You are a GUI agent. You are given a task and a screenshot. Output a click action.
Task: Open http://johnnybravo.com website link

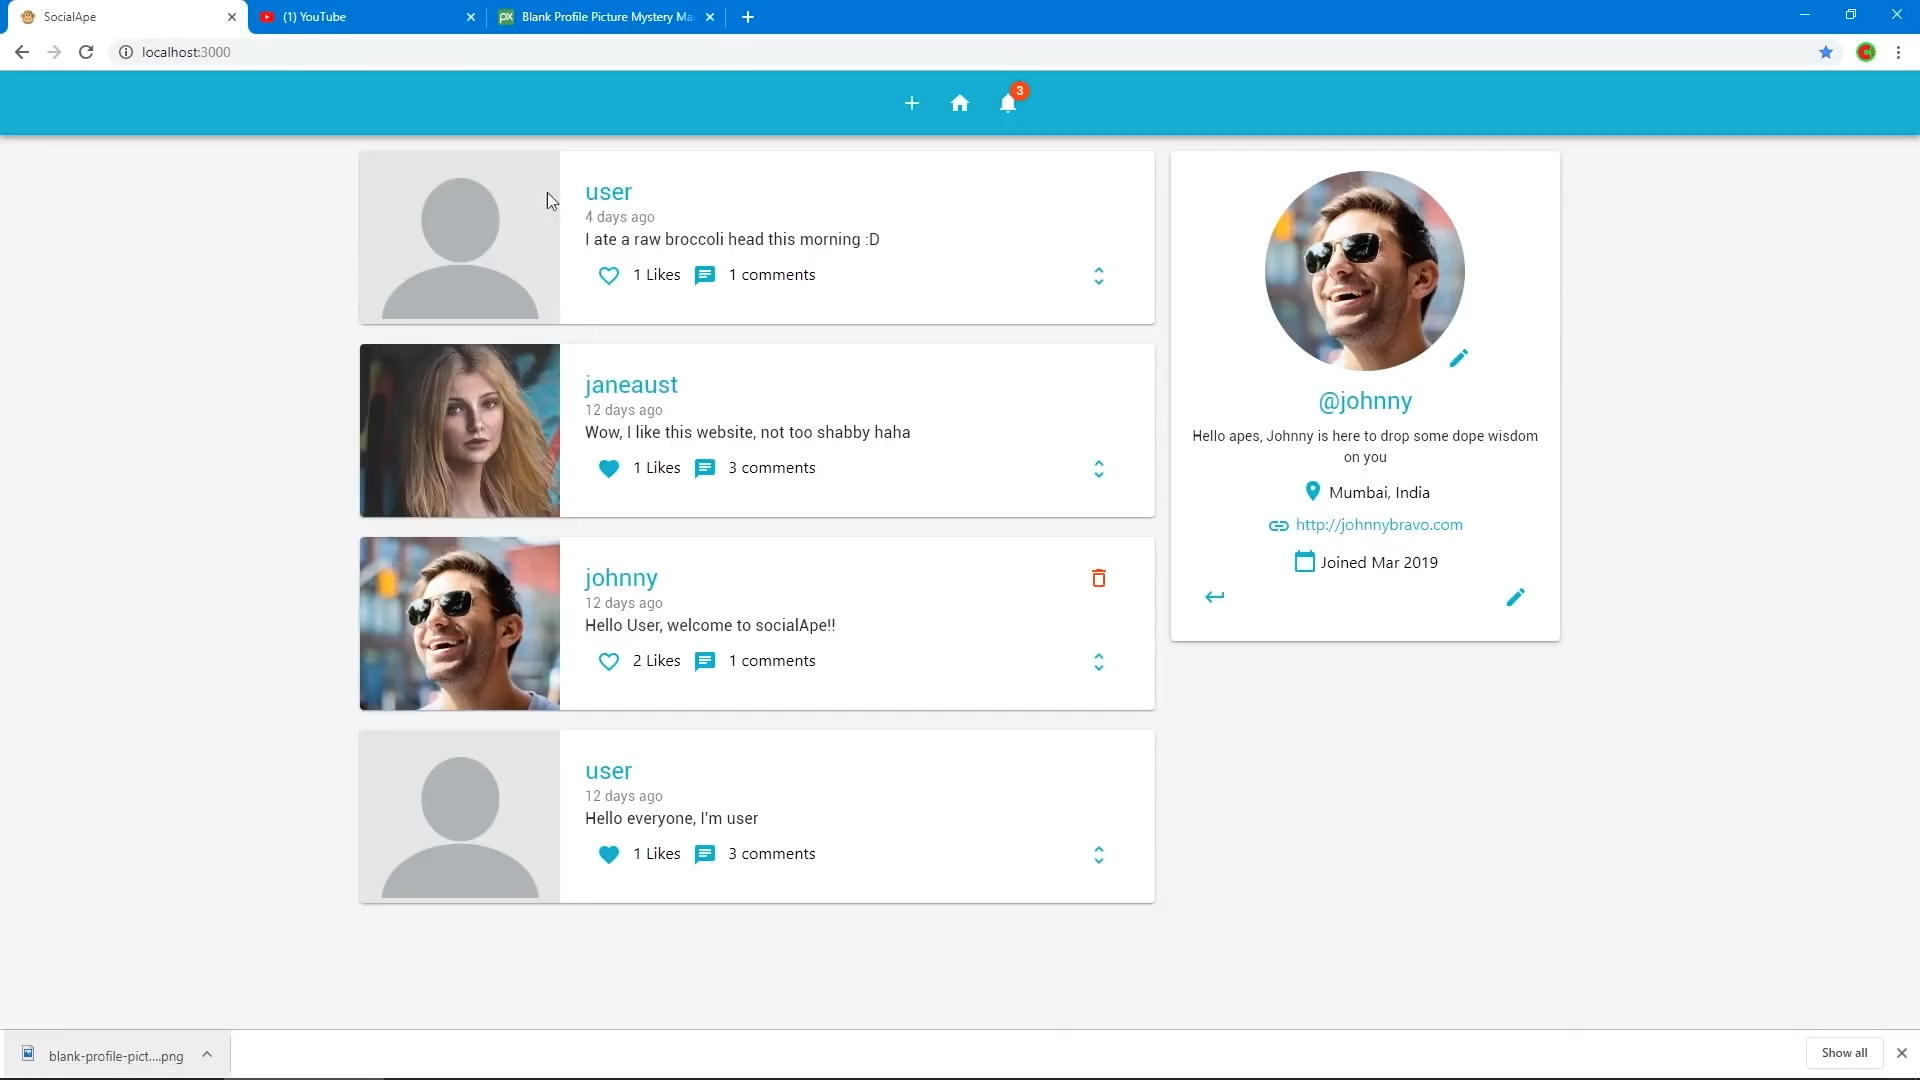(1379, 525)
